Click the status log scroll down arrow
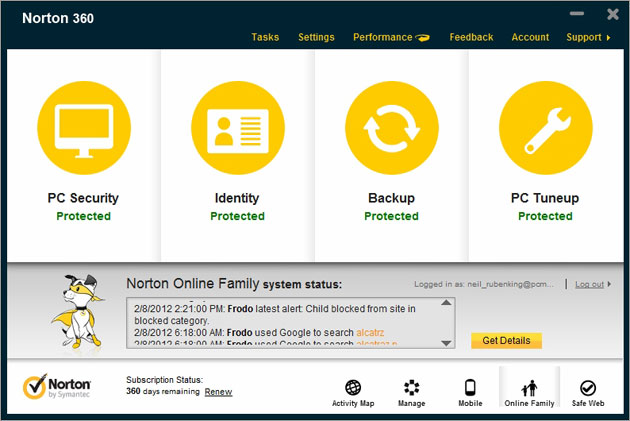The height and width of the screenshot is (421, 630). (x=446, y=343)
